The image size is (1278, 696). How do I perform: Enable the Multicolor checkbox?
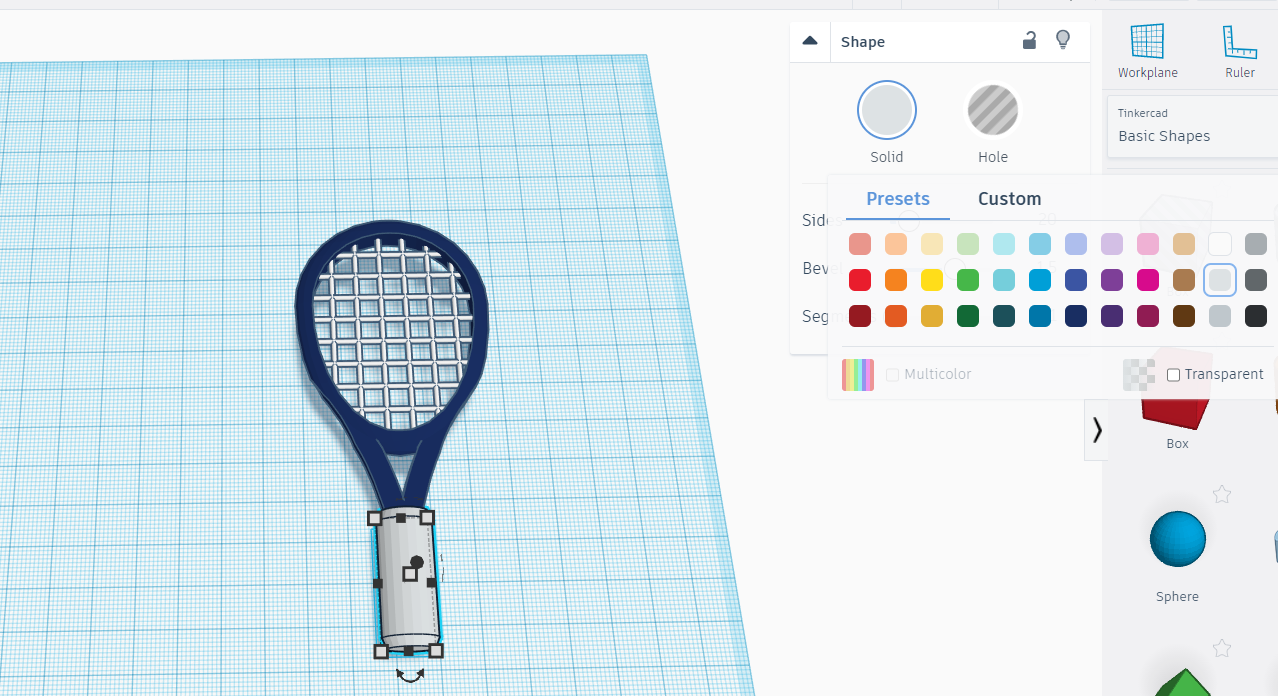click(892, 374)
